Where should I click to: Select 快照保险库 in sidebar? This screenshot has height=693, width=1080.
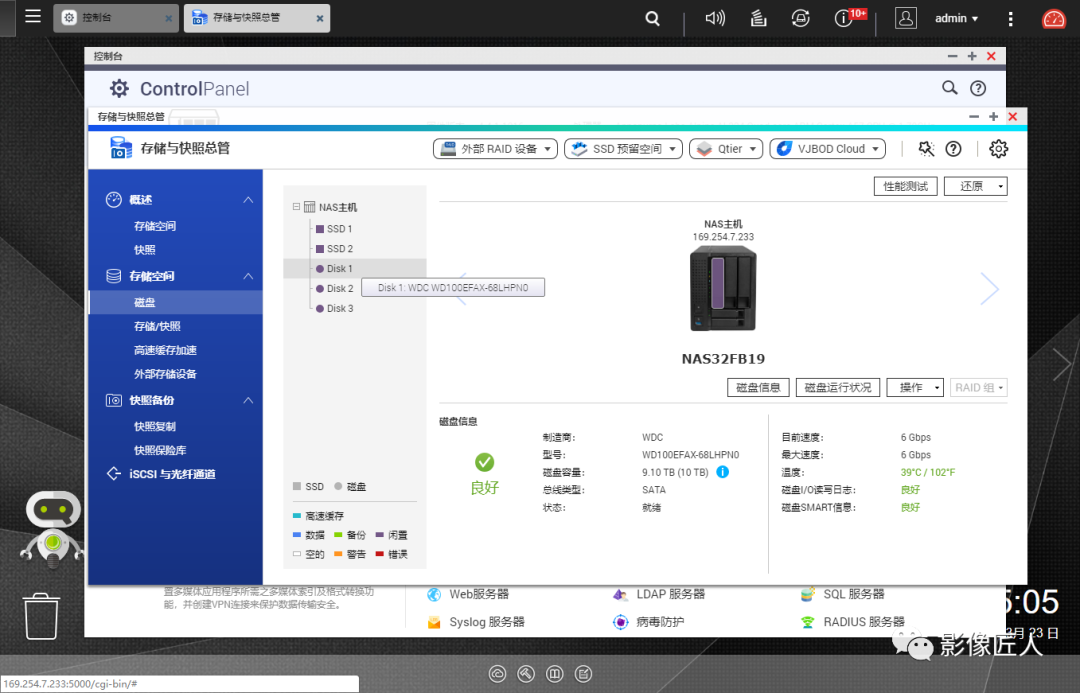160,450
